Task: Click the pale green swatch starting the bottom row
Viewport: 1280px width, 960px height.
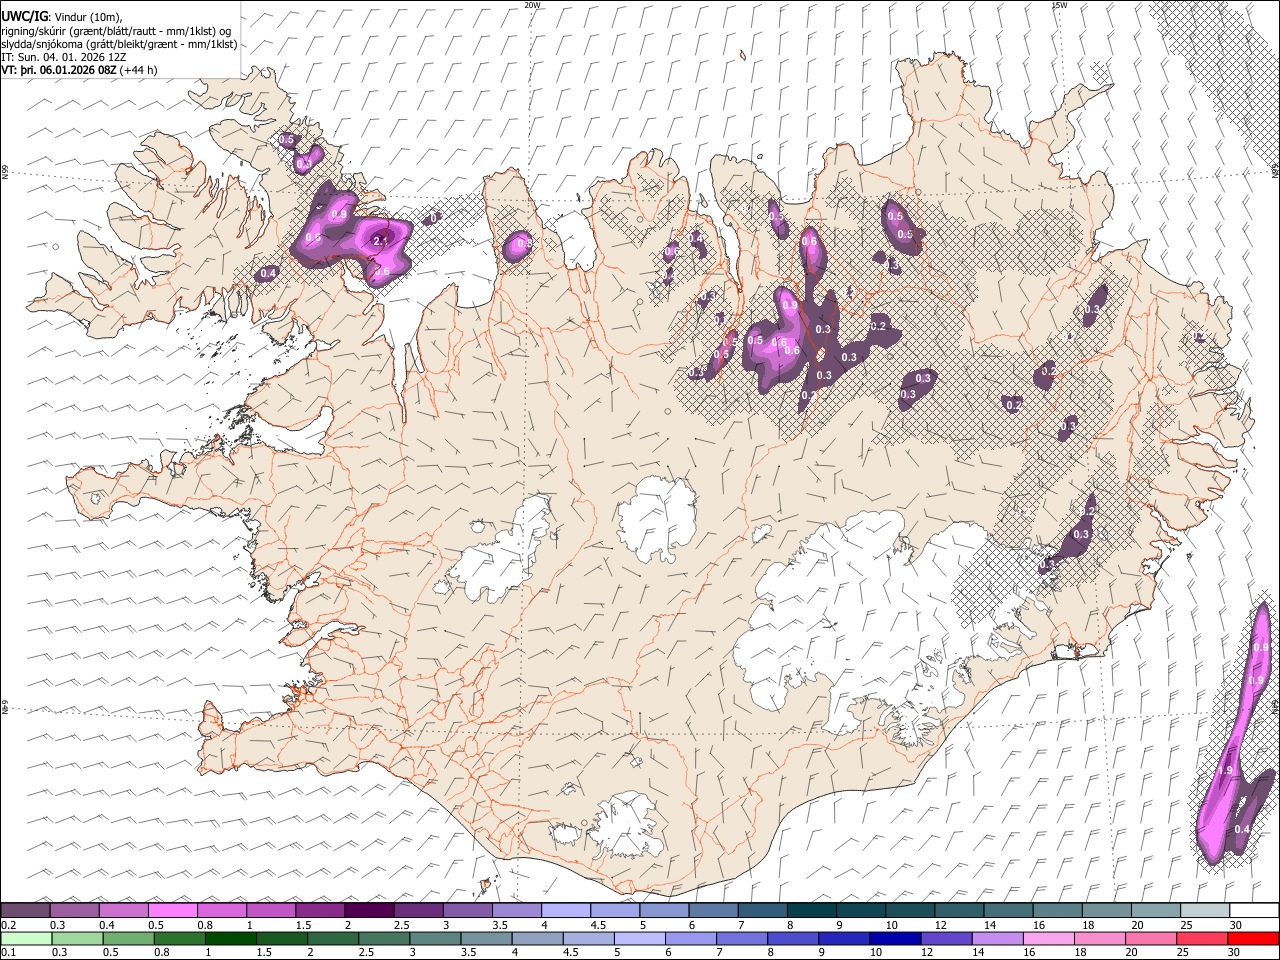Action: point(26,939)
